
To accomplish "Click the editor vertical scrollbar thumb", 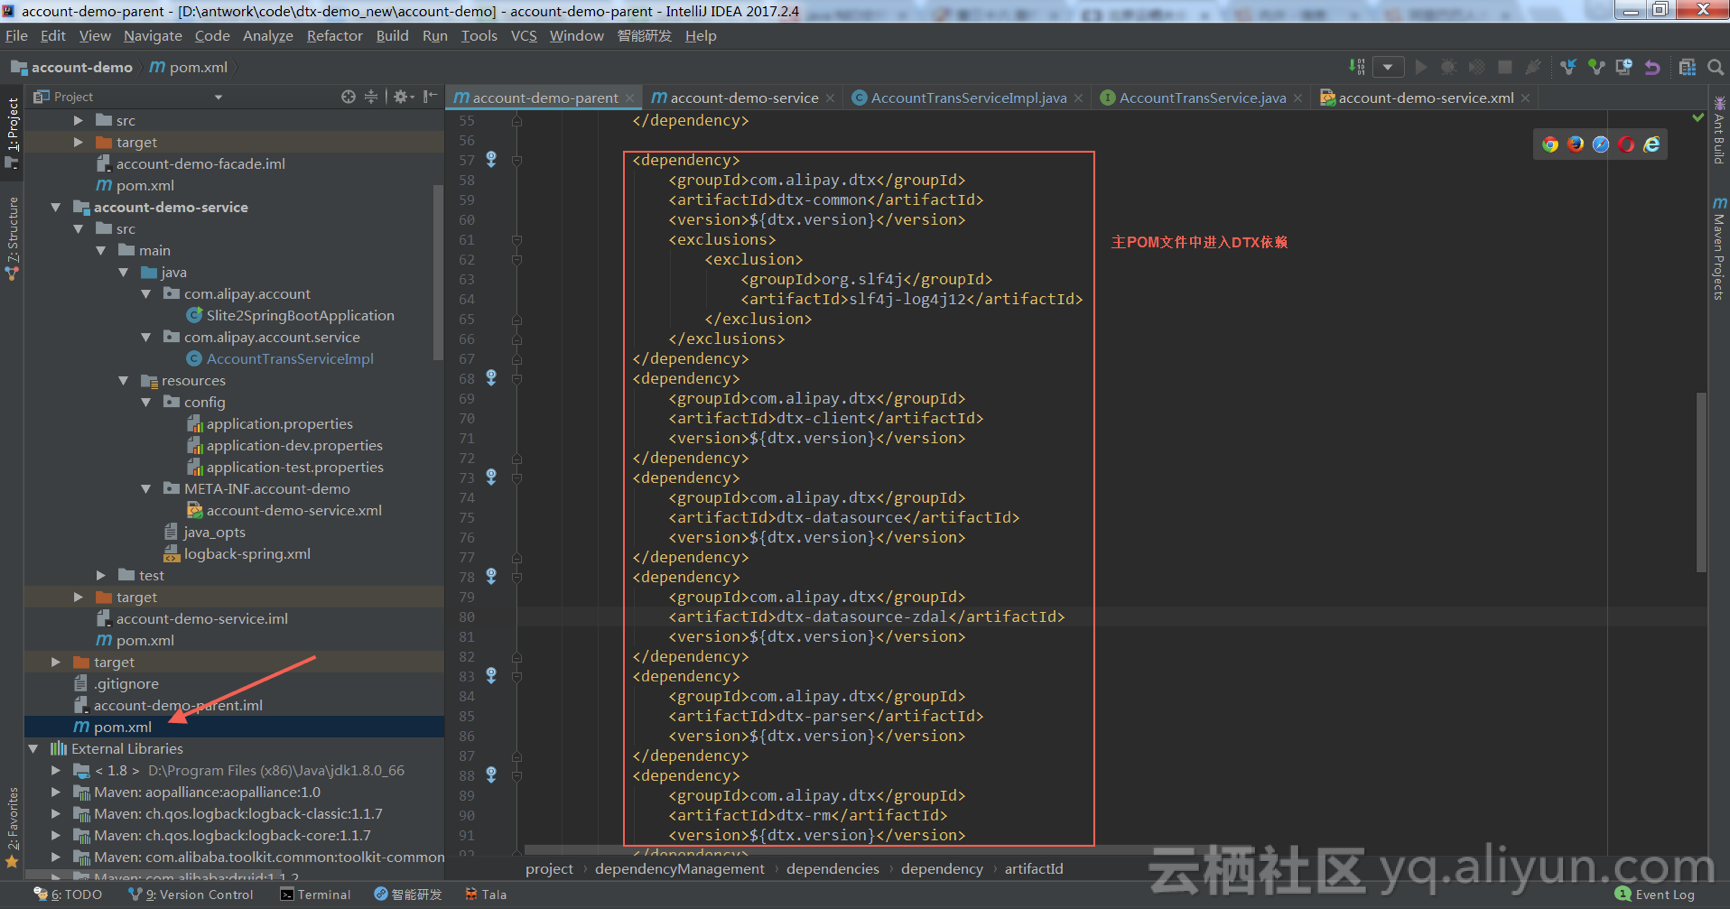I will click(1701, 483).
